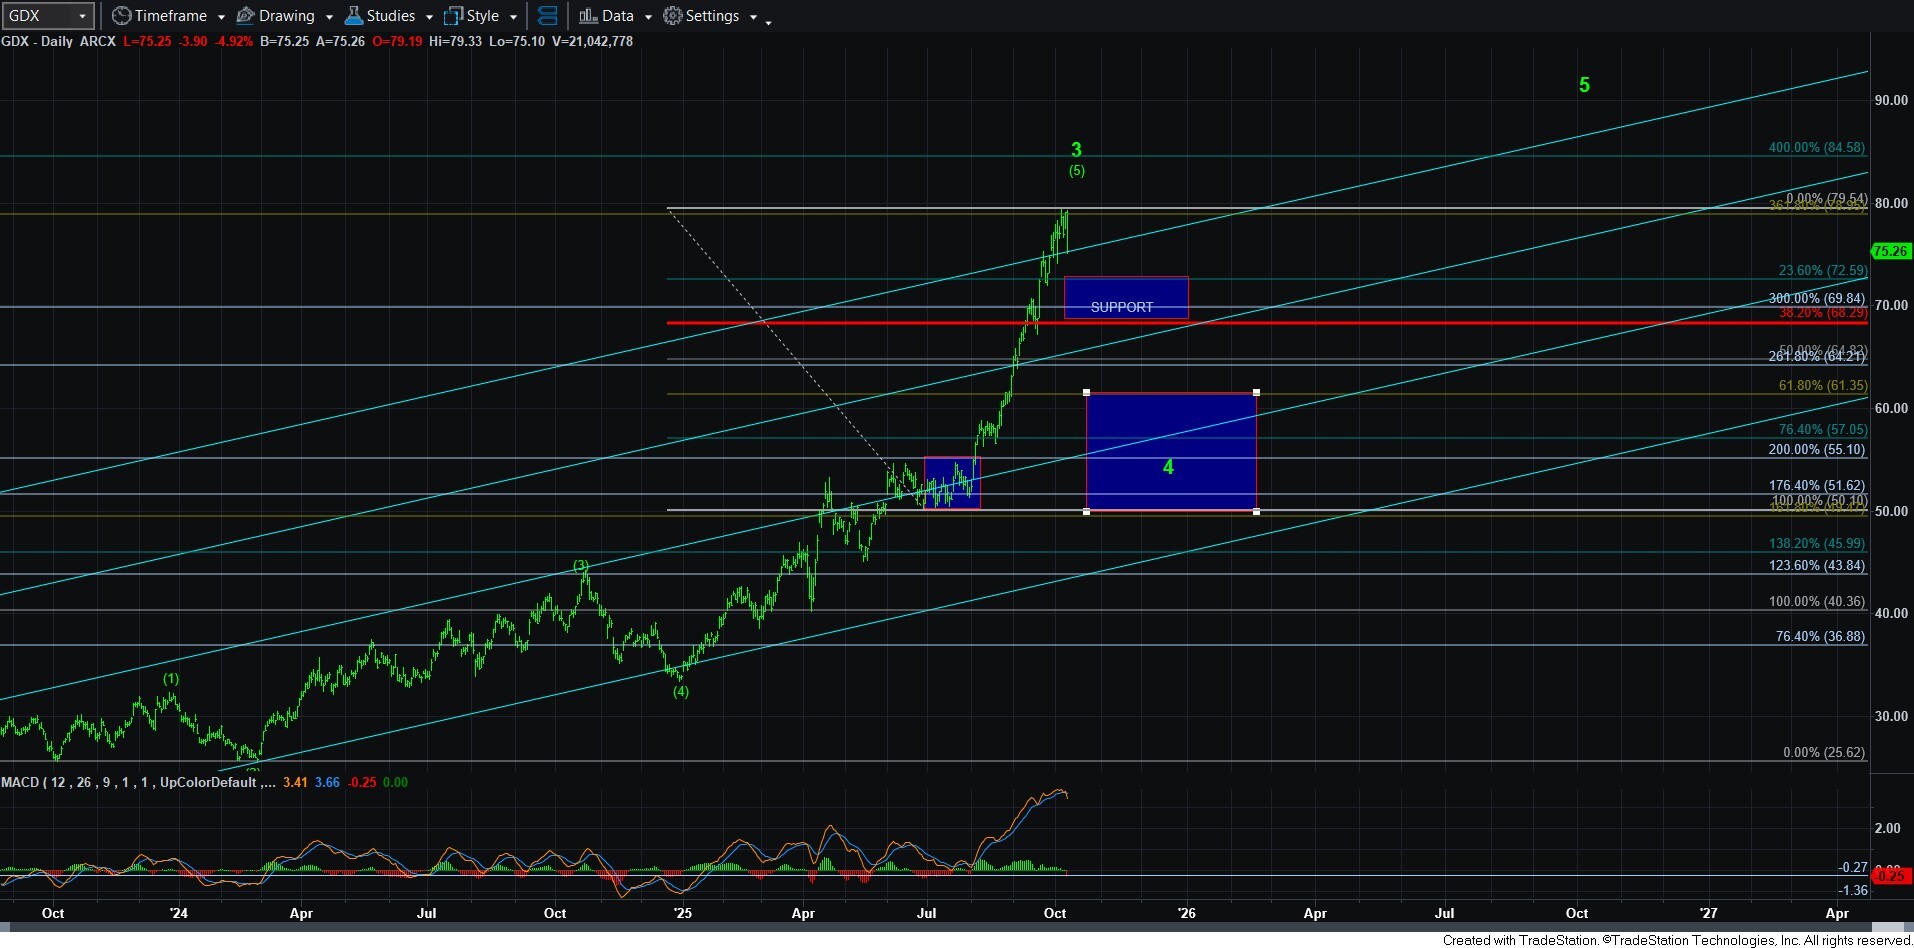
Task: Click the Data bar chart icon
Action: 588,16
